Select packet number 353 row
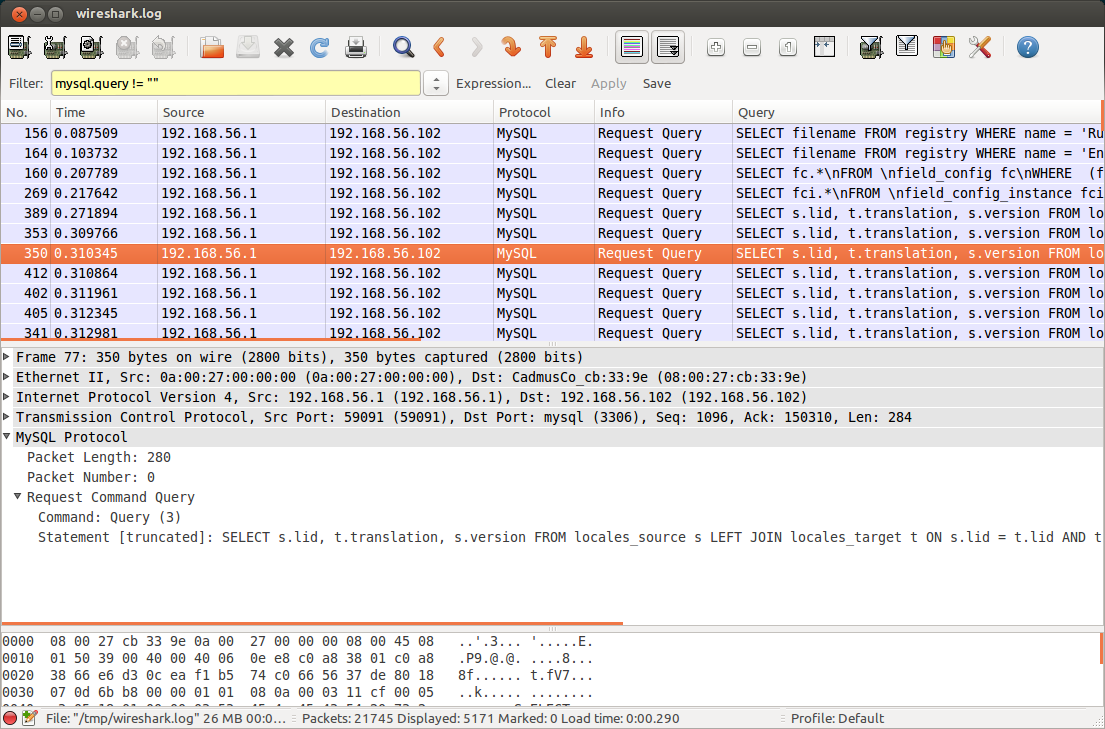This screenshot has width=1105, height=729. pyautogui.click(x=552, y=233)
